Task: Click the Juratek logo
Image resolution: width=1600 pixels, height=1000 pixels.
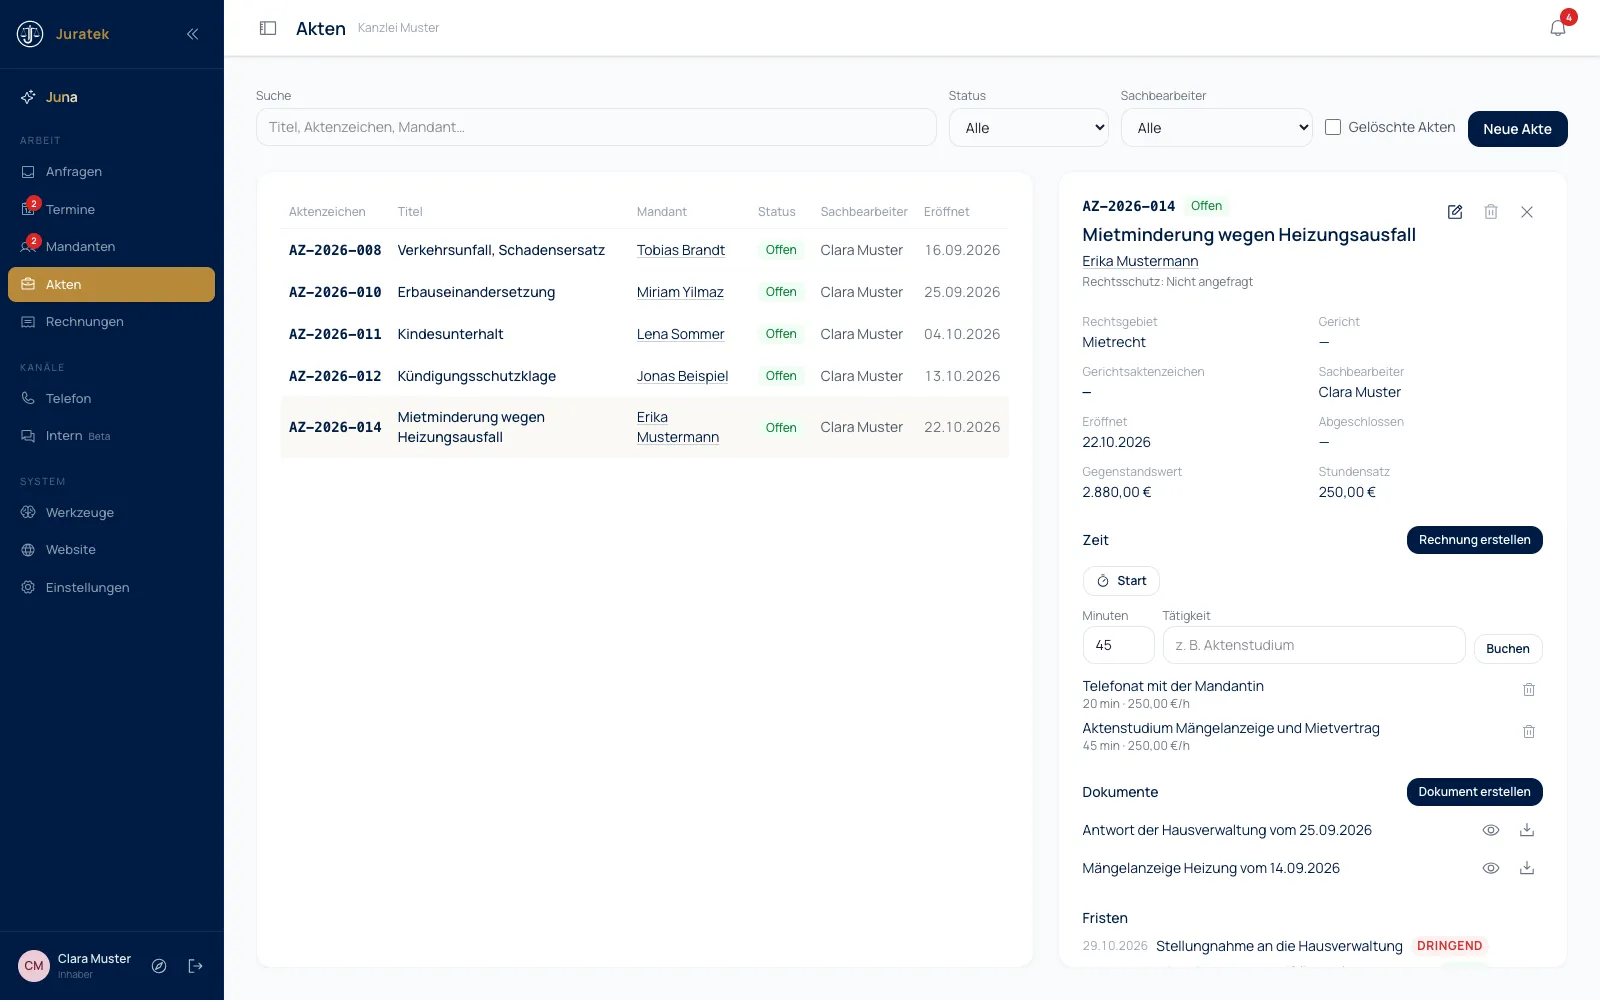Action: [x=30, y=34]
